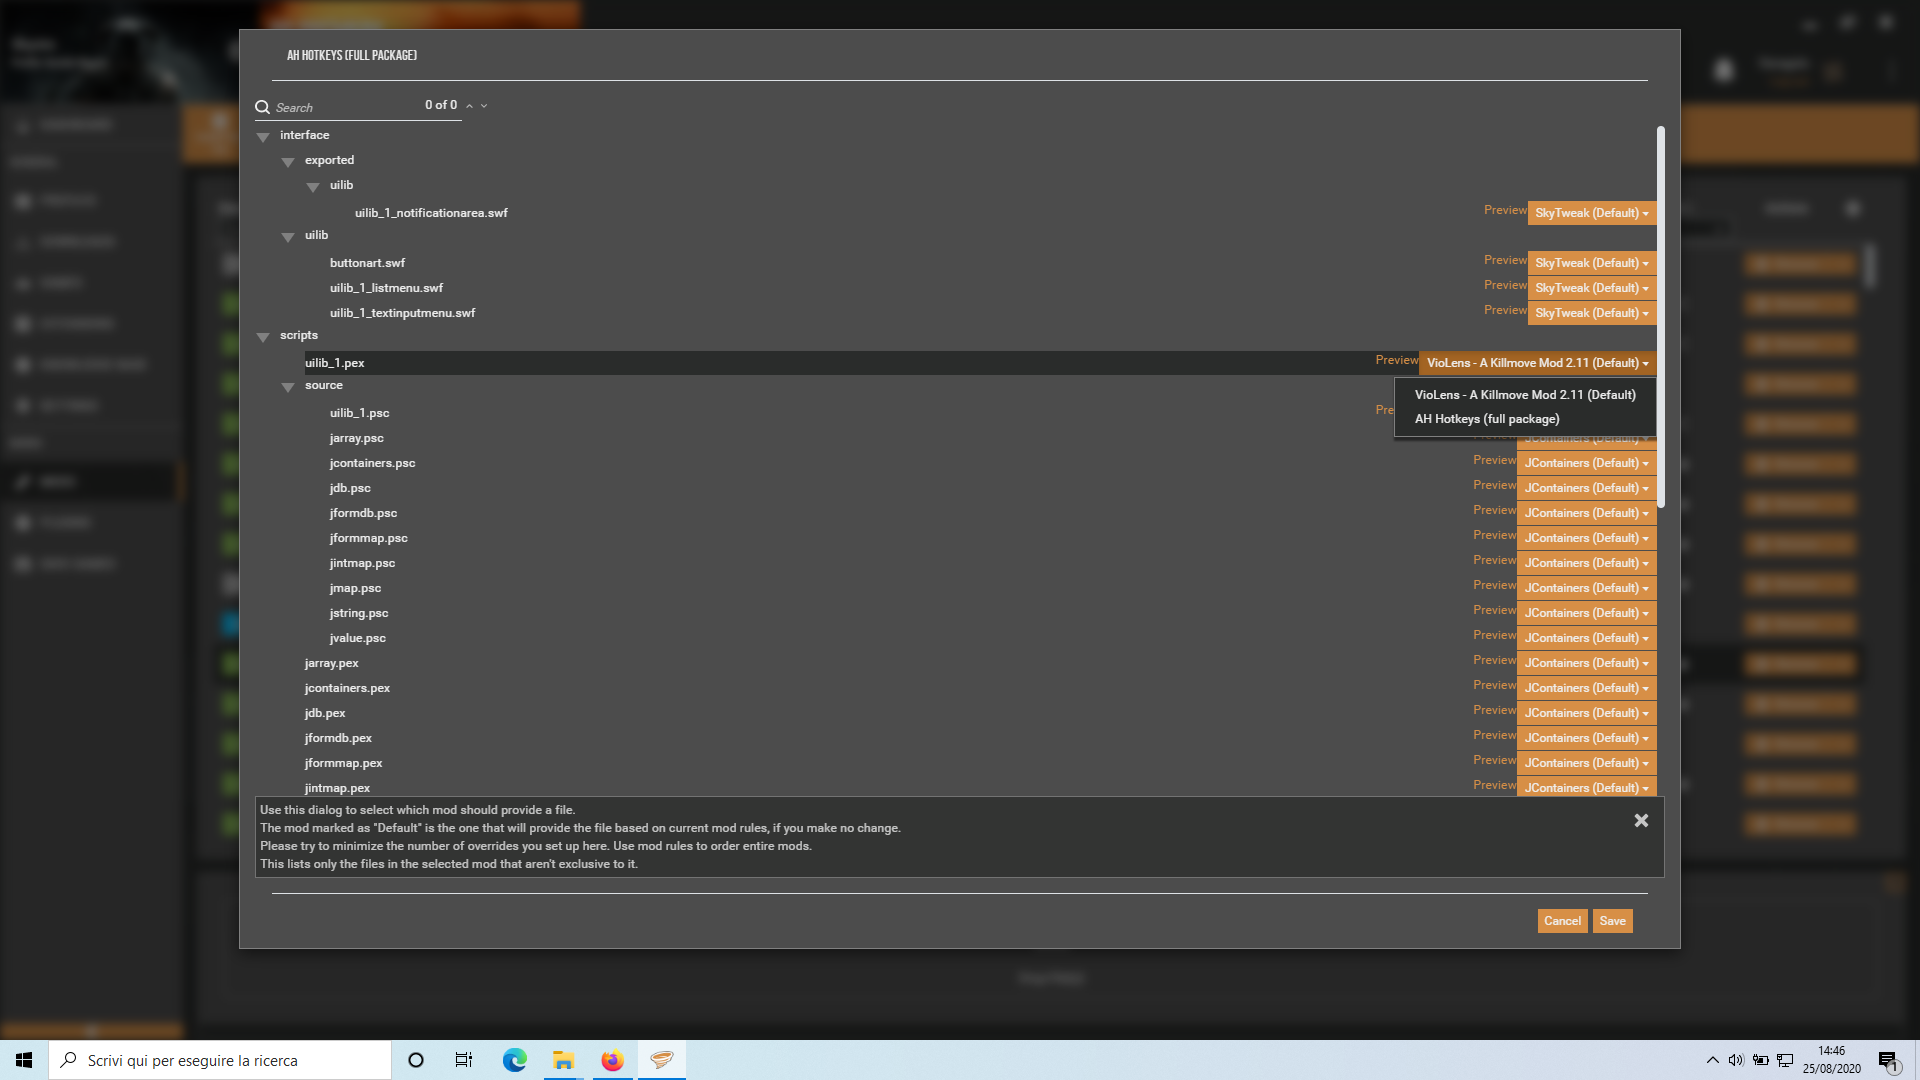This screenshot has height=1080, width=1920.
Task: Open provider dropdown for uilib_1_notificationarea.swf
Action: (x=1592, y=213)
